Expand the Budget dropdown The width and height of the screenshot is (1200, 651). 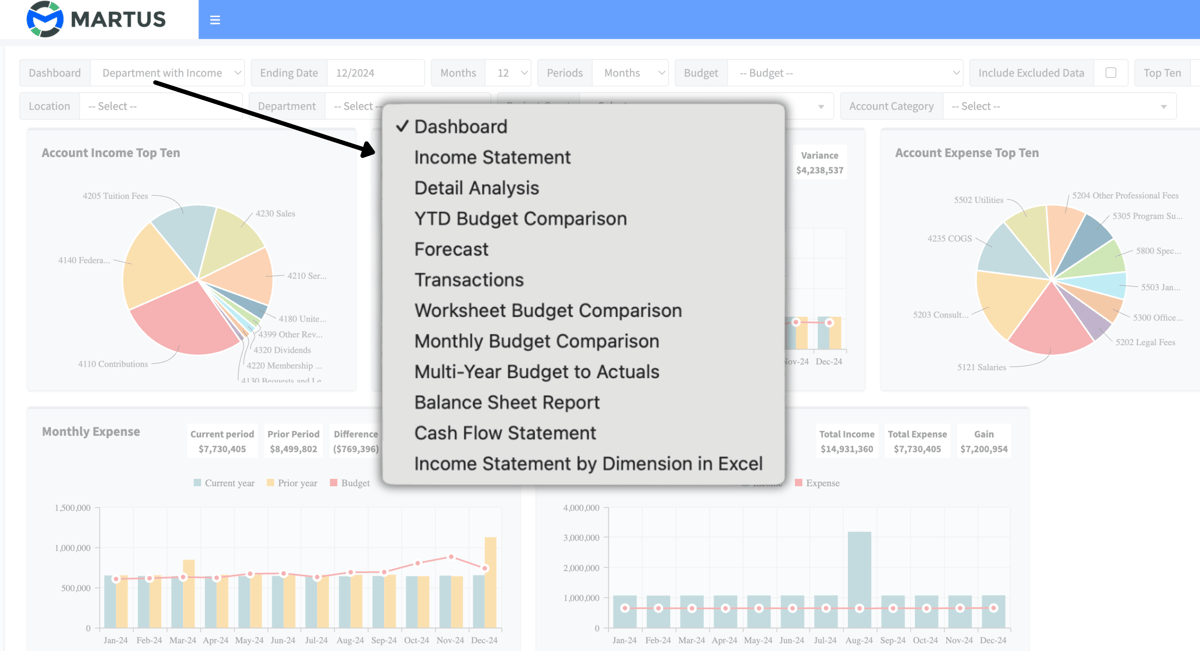click(845, 73)
